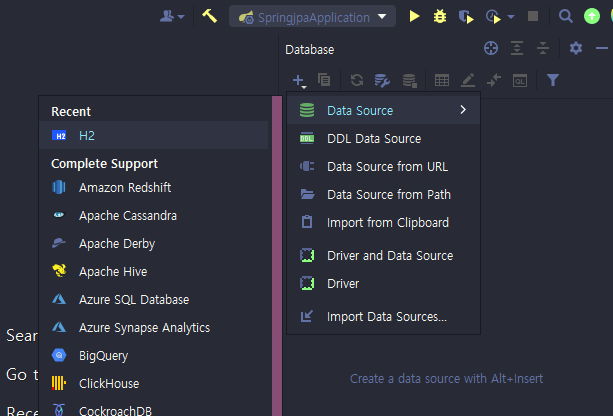The width and height of the screenshot is (613, 416).
Task: Click the Deactivate data source icon
Action: point(410,81)
